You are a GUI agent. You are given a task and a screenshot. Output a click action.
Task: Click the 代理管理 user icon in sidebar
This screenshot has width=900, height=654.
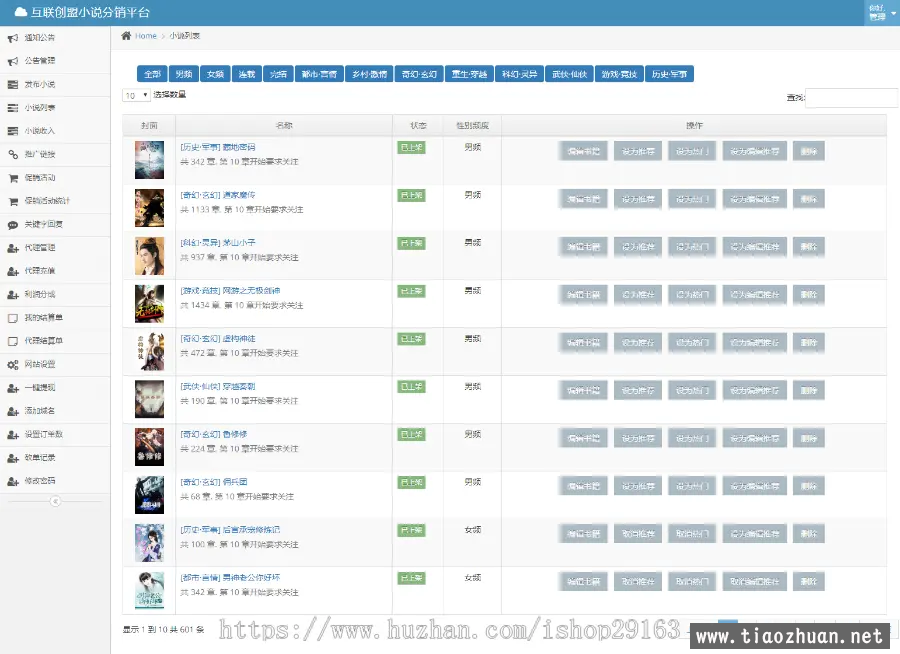13,248
